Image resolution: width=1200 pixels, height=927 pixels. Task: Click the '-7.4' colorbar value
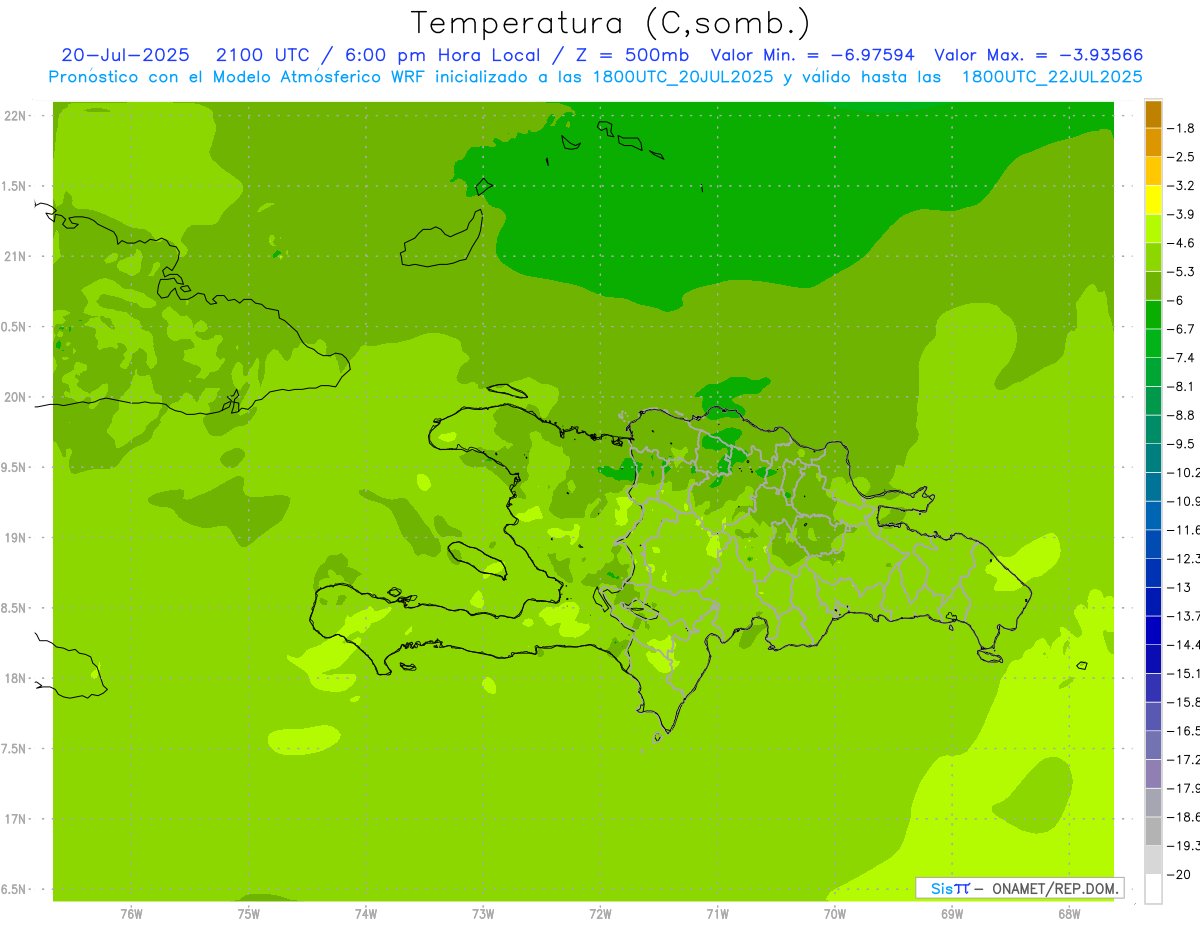pyautogui.click(x=1181, y=358)
